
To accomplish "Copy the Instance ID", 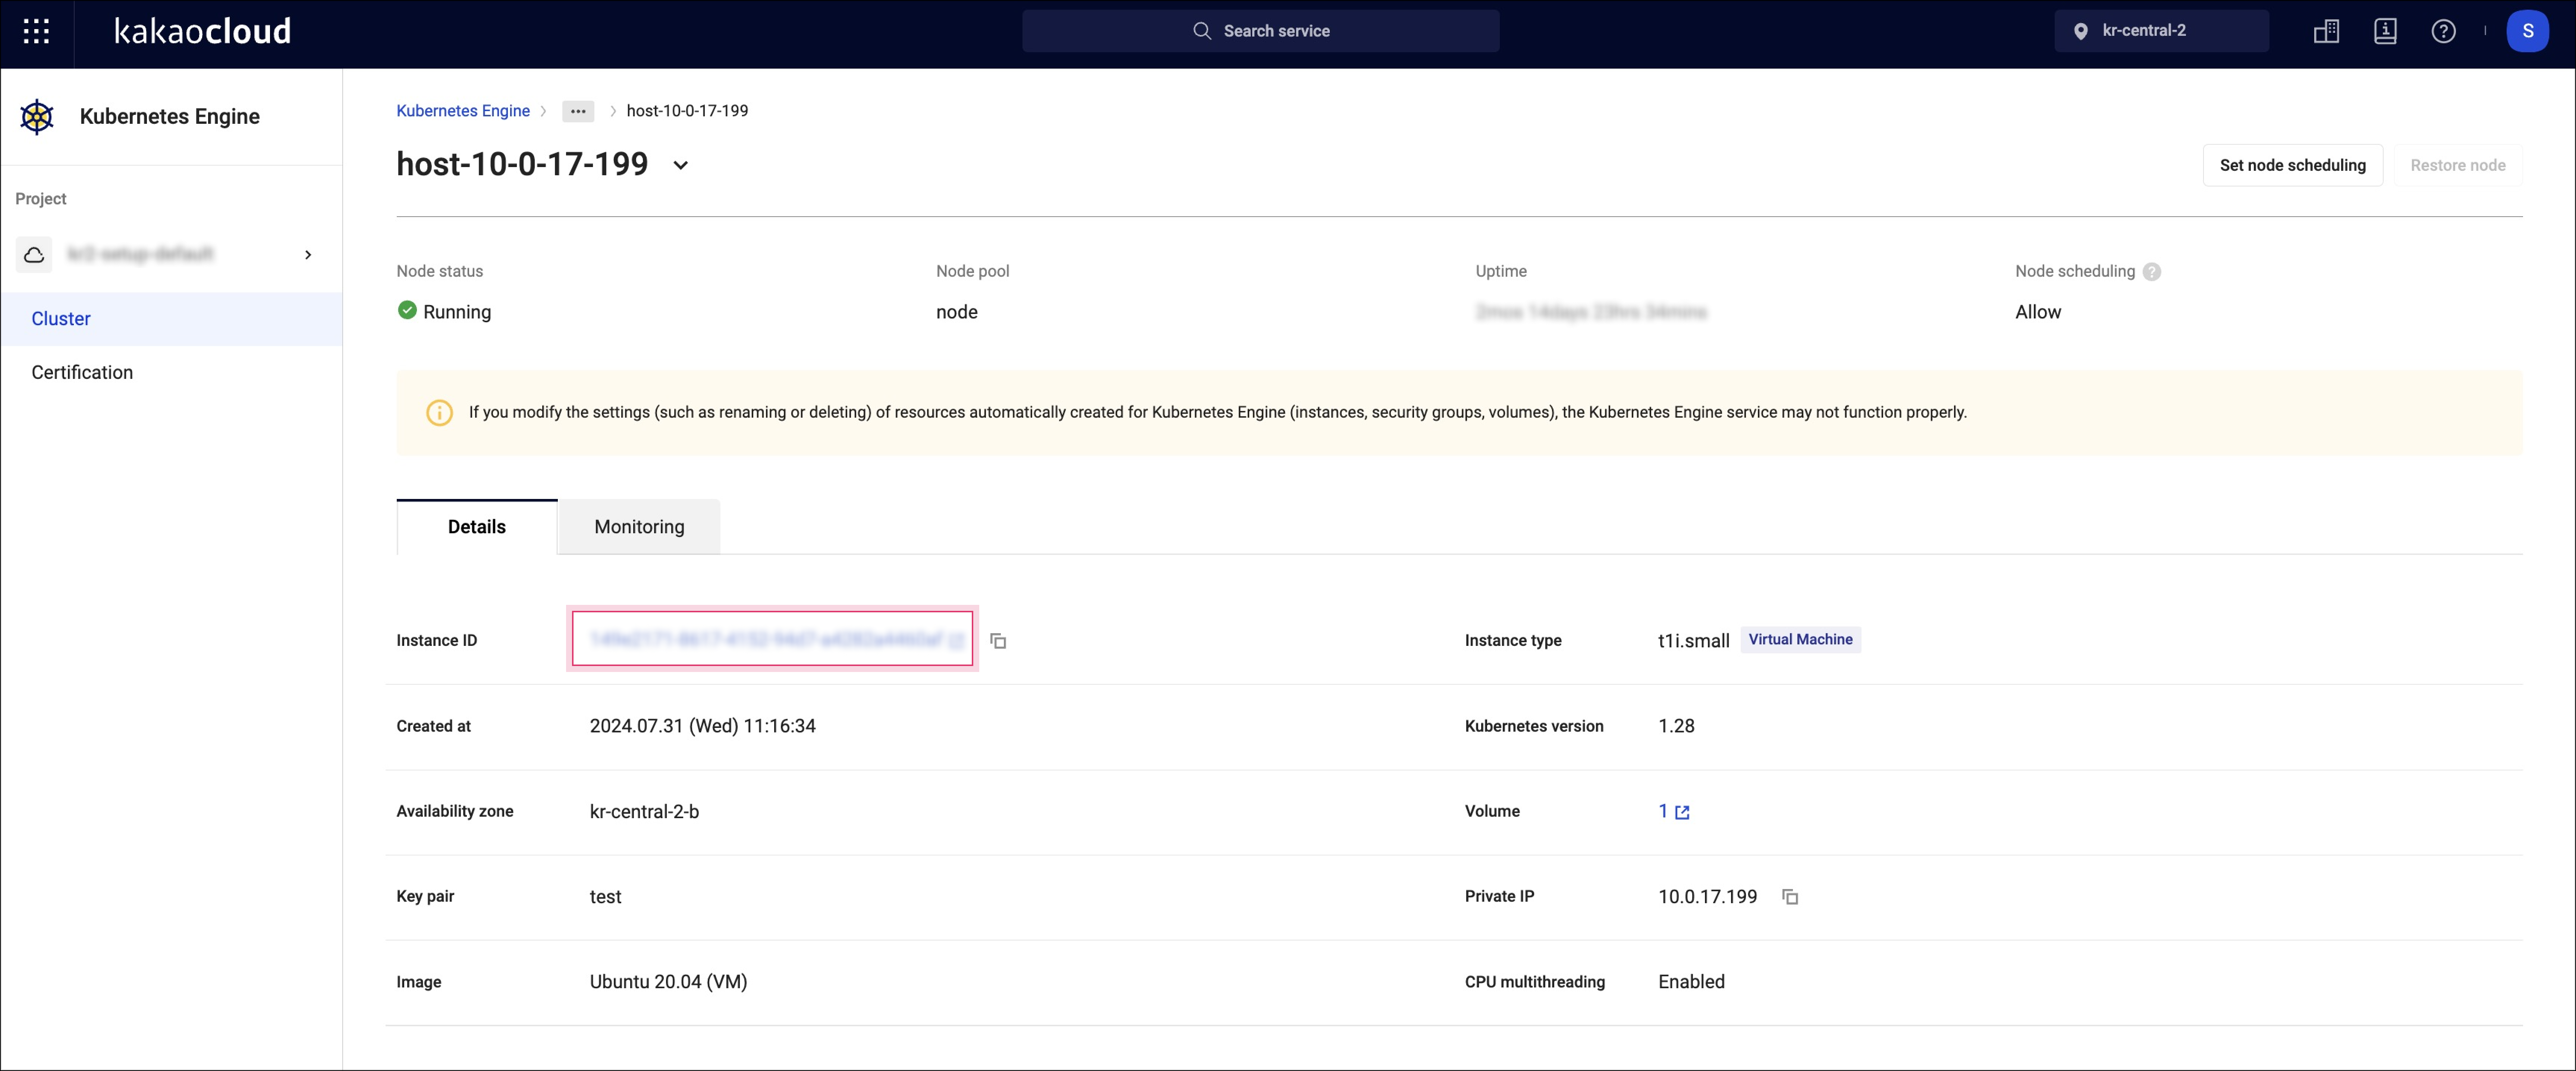I will pos(998,641).
